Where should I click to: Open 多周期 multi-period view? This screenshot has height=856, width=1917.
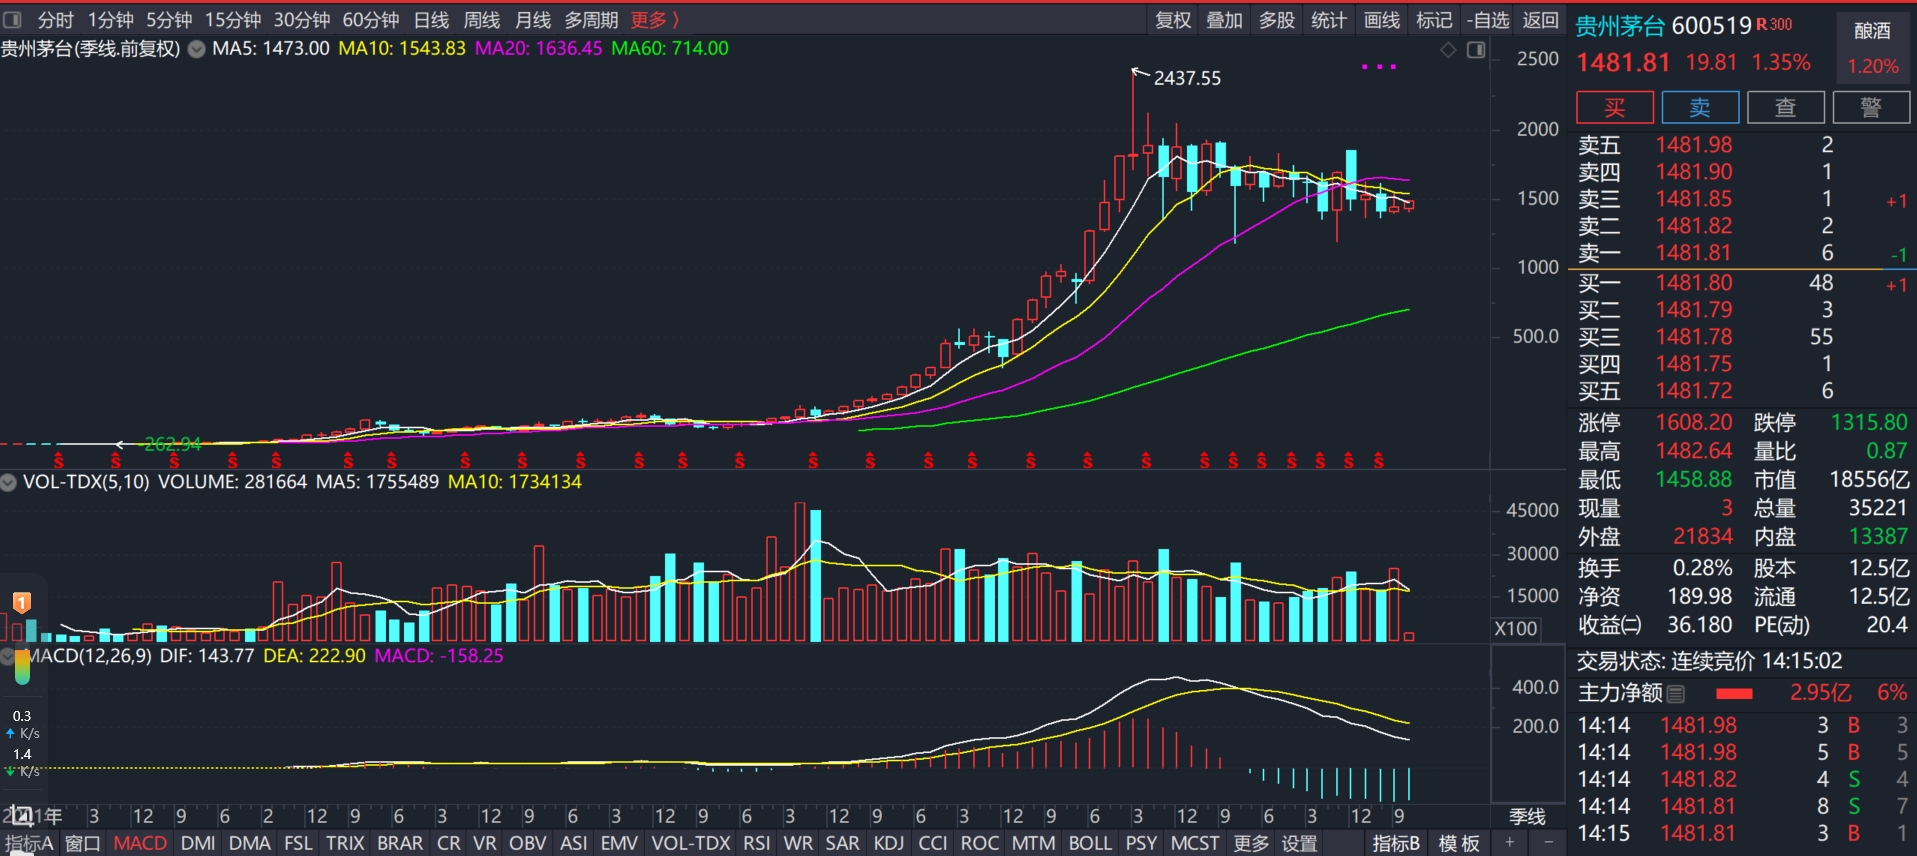pyautogui.click(x=592, y=20)
